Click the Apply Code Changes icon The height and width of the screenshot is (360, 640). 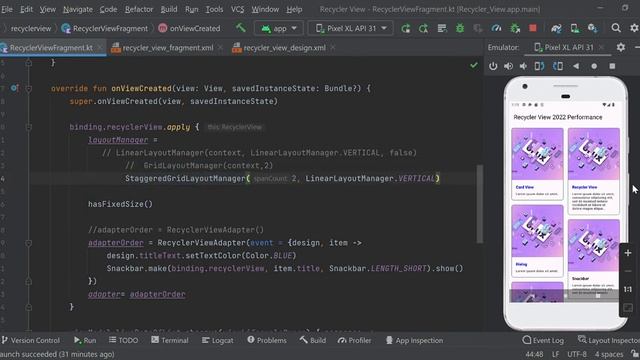click(x=442, y=28)
